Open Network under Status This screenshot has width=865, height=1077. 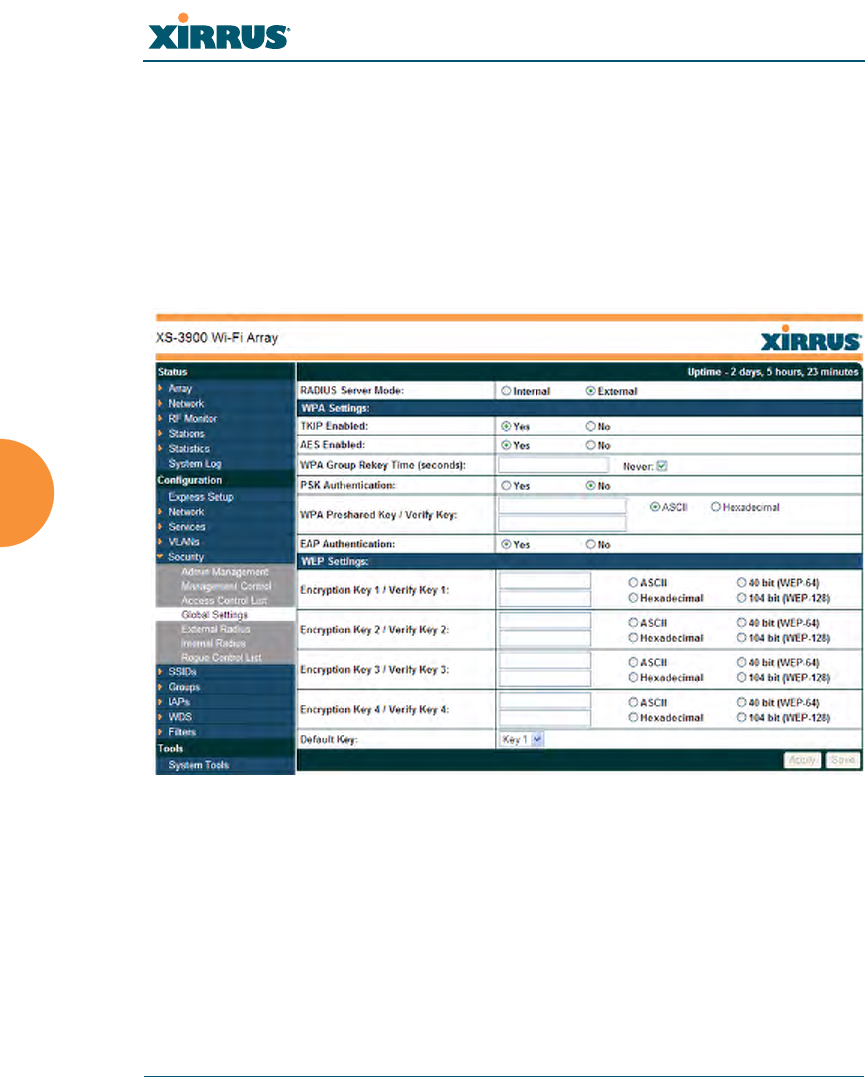[x=186, y=404]
